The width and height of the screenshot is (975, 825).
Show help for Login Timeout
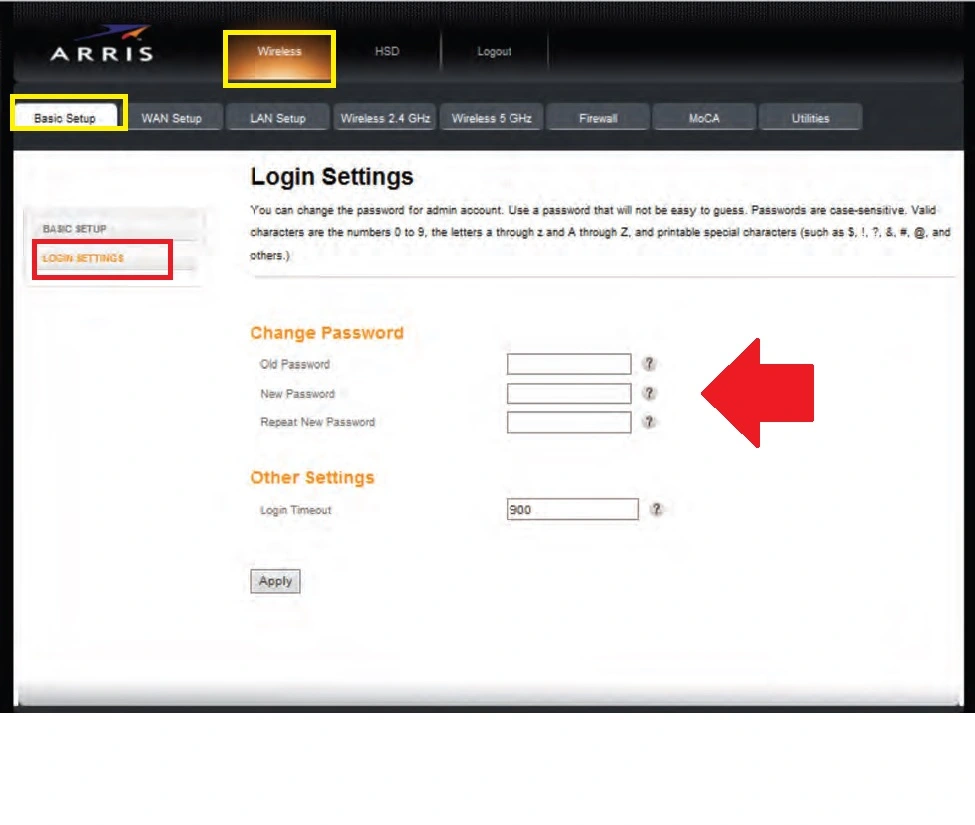(656, 509)
